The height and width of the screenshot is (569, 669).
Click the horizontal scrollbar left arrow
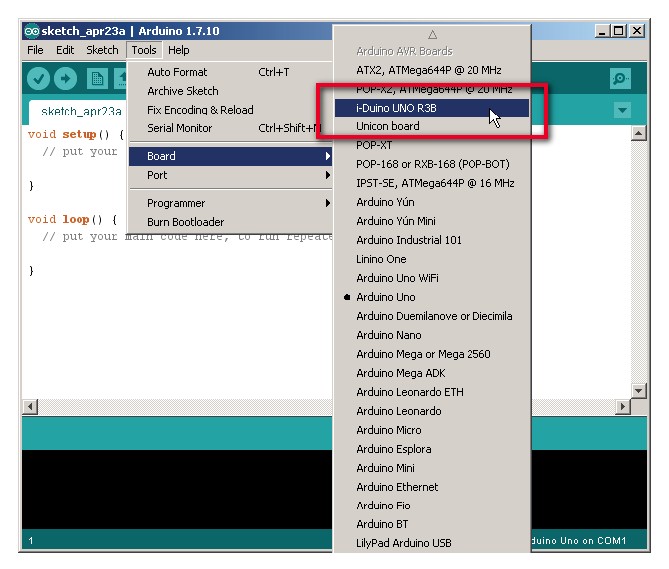(x=30, y=406)
